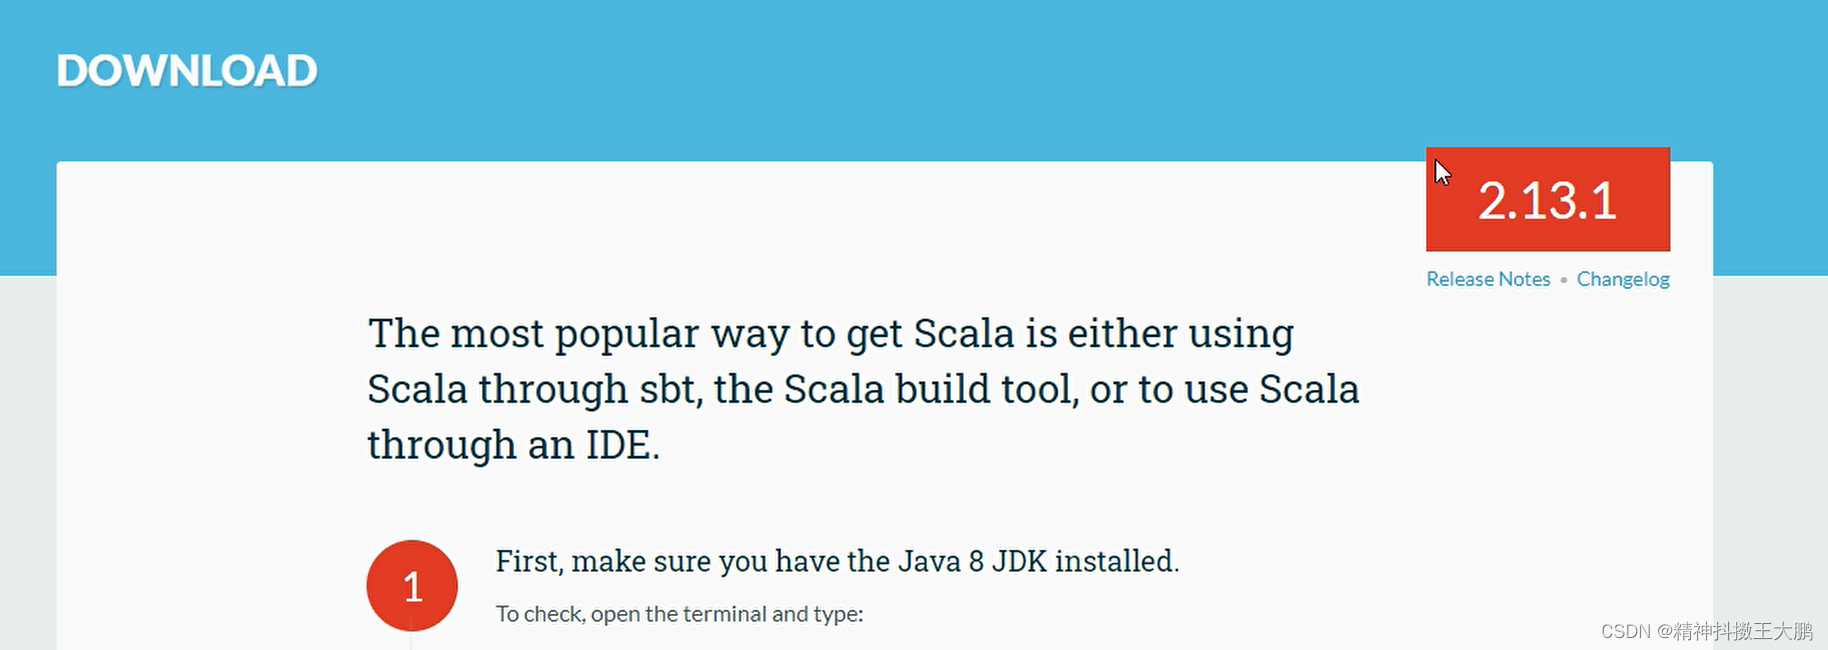Click the DOWNLOAD page heading
Screen dimensions: 1828x650
(187, 71)
